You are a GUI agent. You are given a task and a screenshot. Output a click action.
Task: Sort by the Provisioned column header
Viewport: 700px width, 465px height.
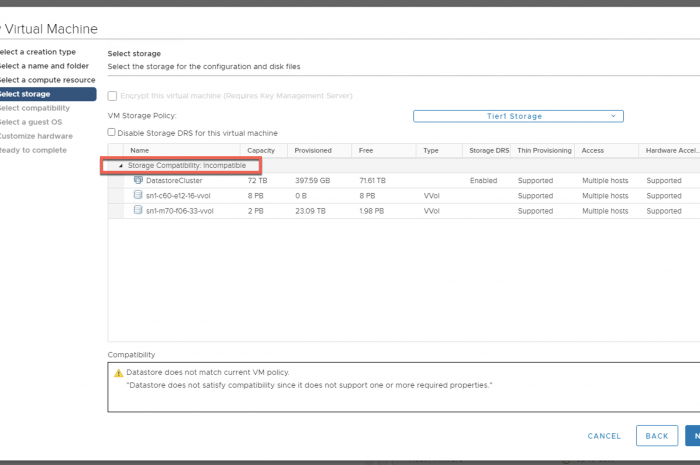pyautogui.click(x=313, y=150)
